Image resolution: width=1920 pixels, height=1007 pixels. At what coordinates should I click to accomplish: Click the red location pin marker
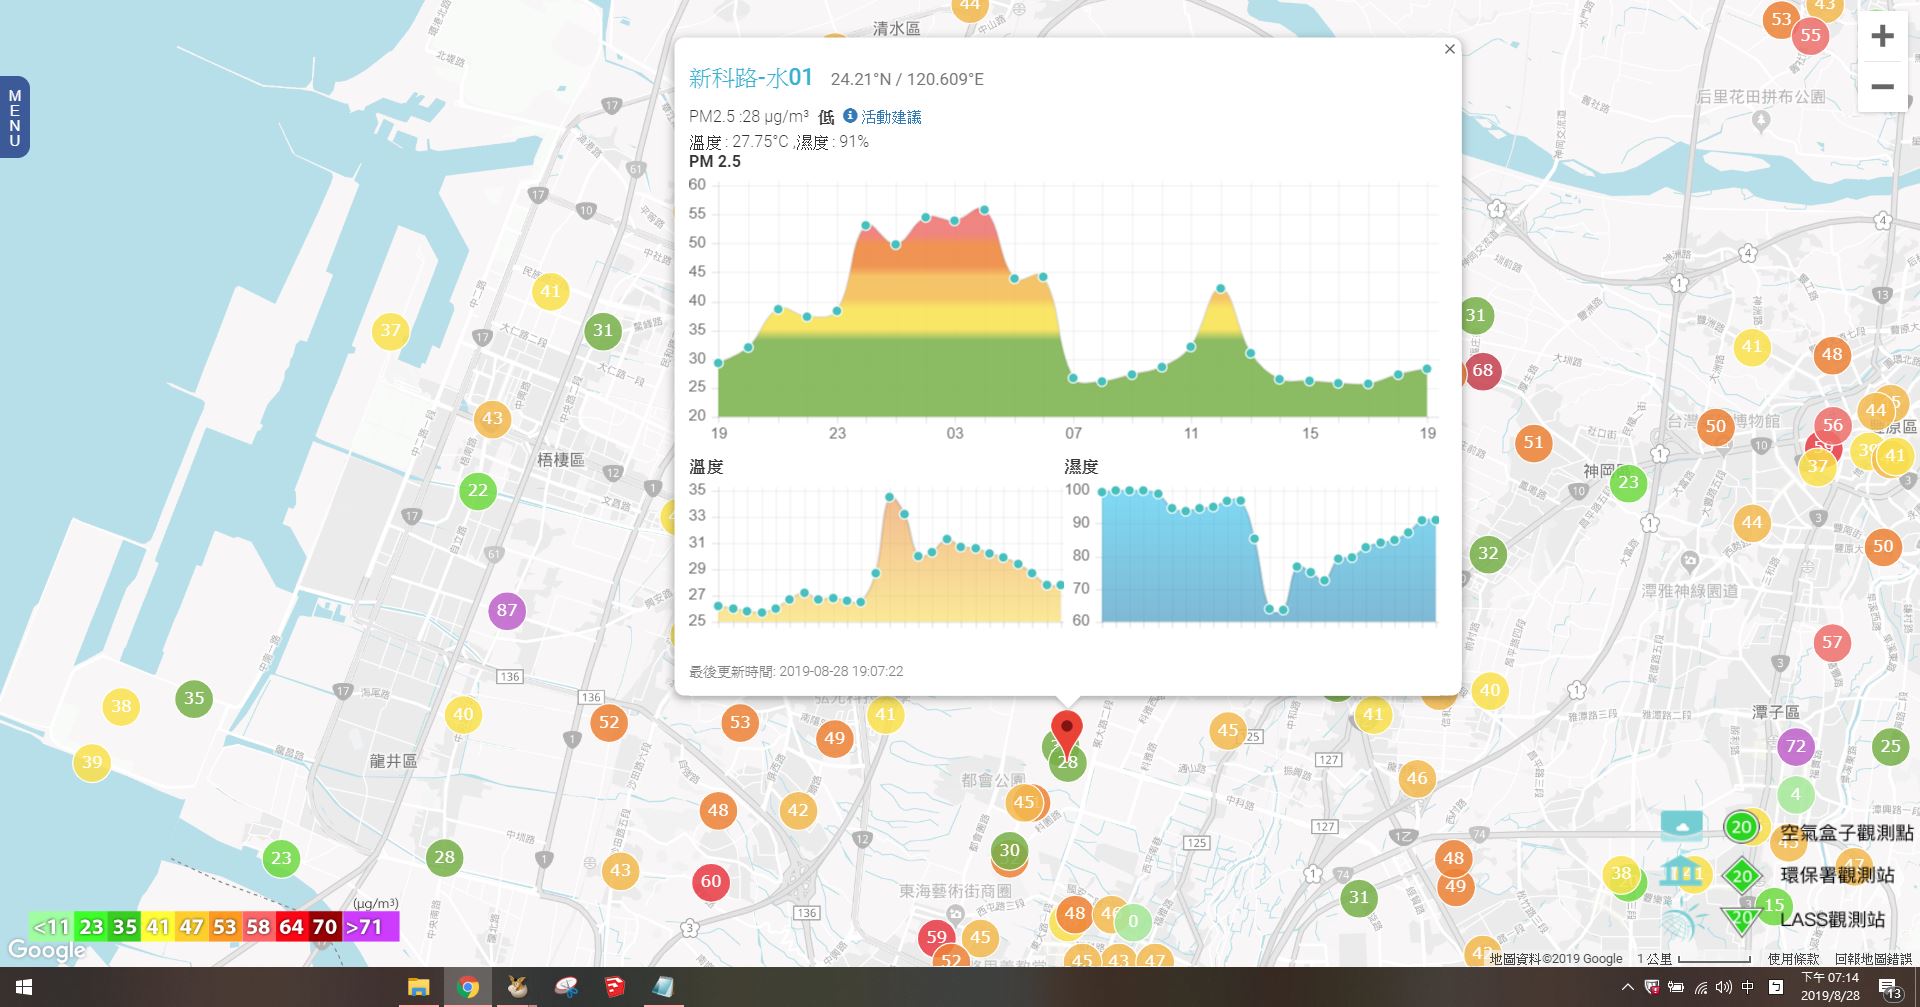click(x=1068, y=734)
